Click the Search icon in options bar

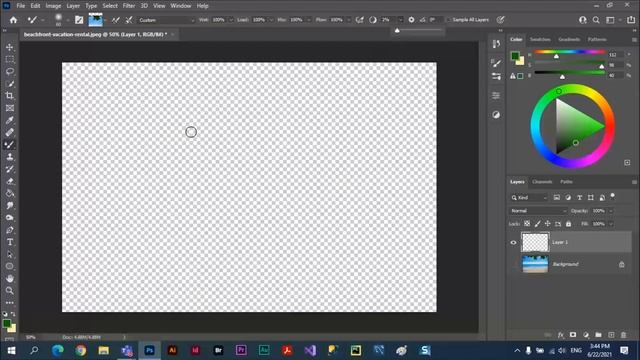pos(596,20)
